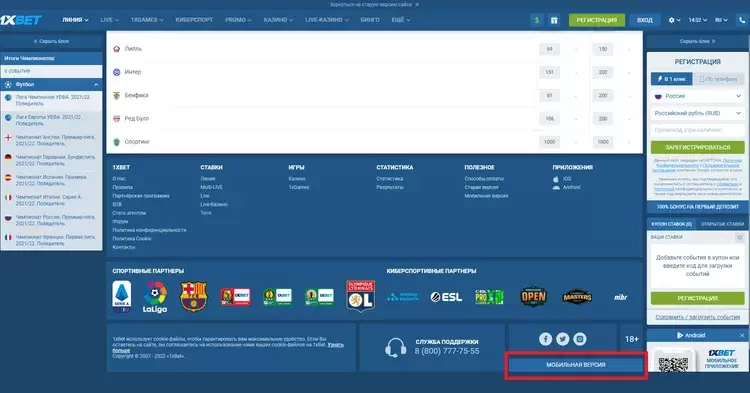The width and height of the screenshot is (750, 393).
Task: Open Facebook social page
Action: [x=545, y=339]
